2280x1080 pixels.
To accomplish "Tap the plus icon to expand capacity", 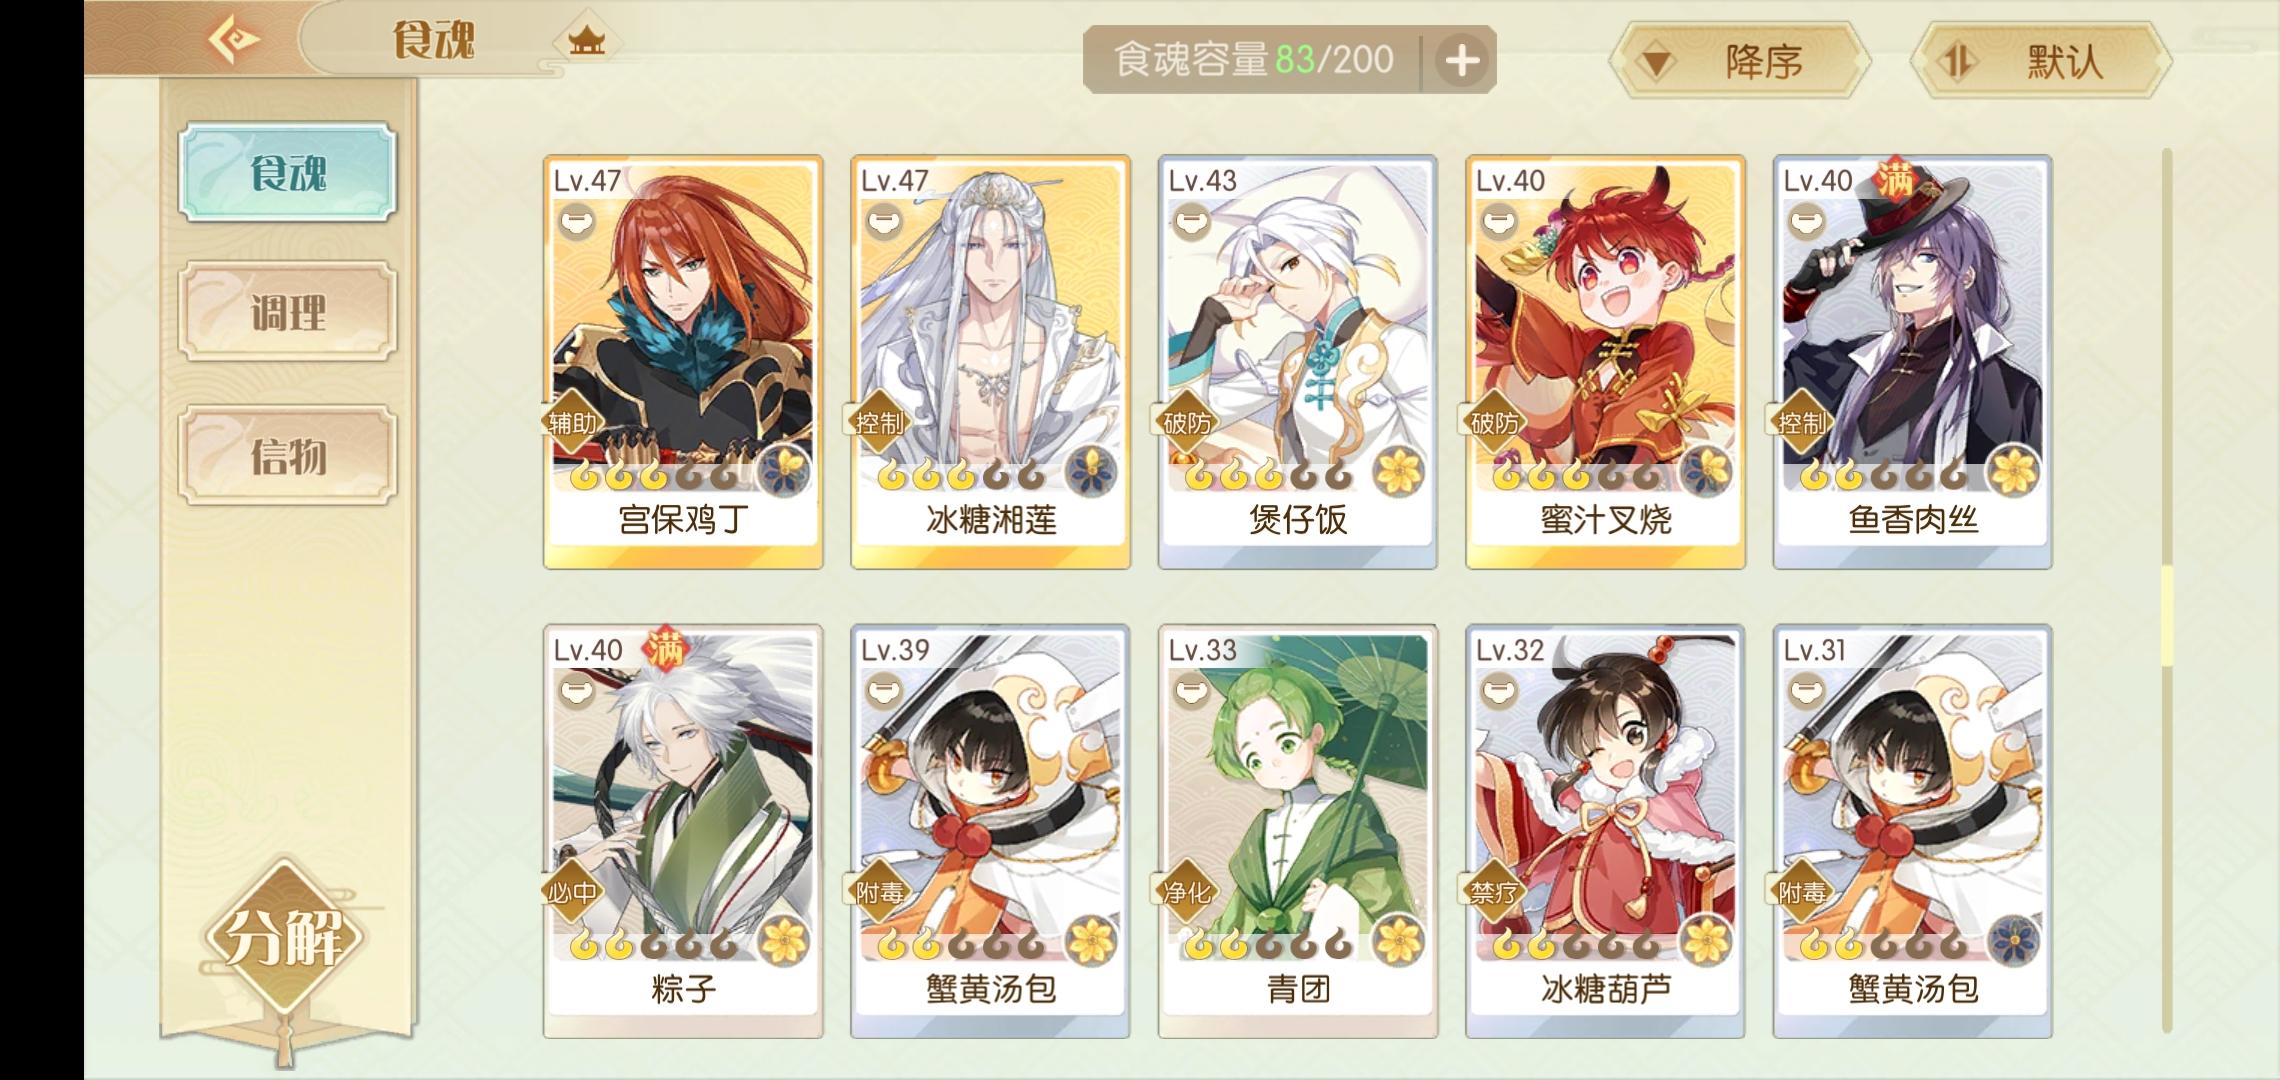I will [1461, 61].
